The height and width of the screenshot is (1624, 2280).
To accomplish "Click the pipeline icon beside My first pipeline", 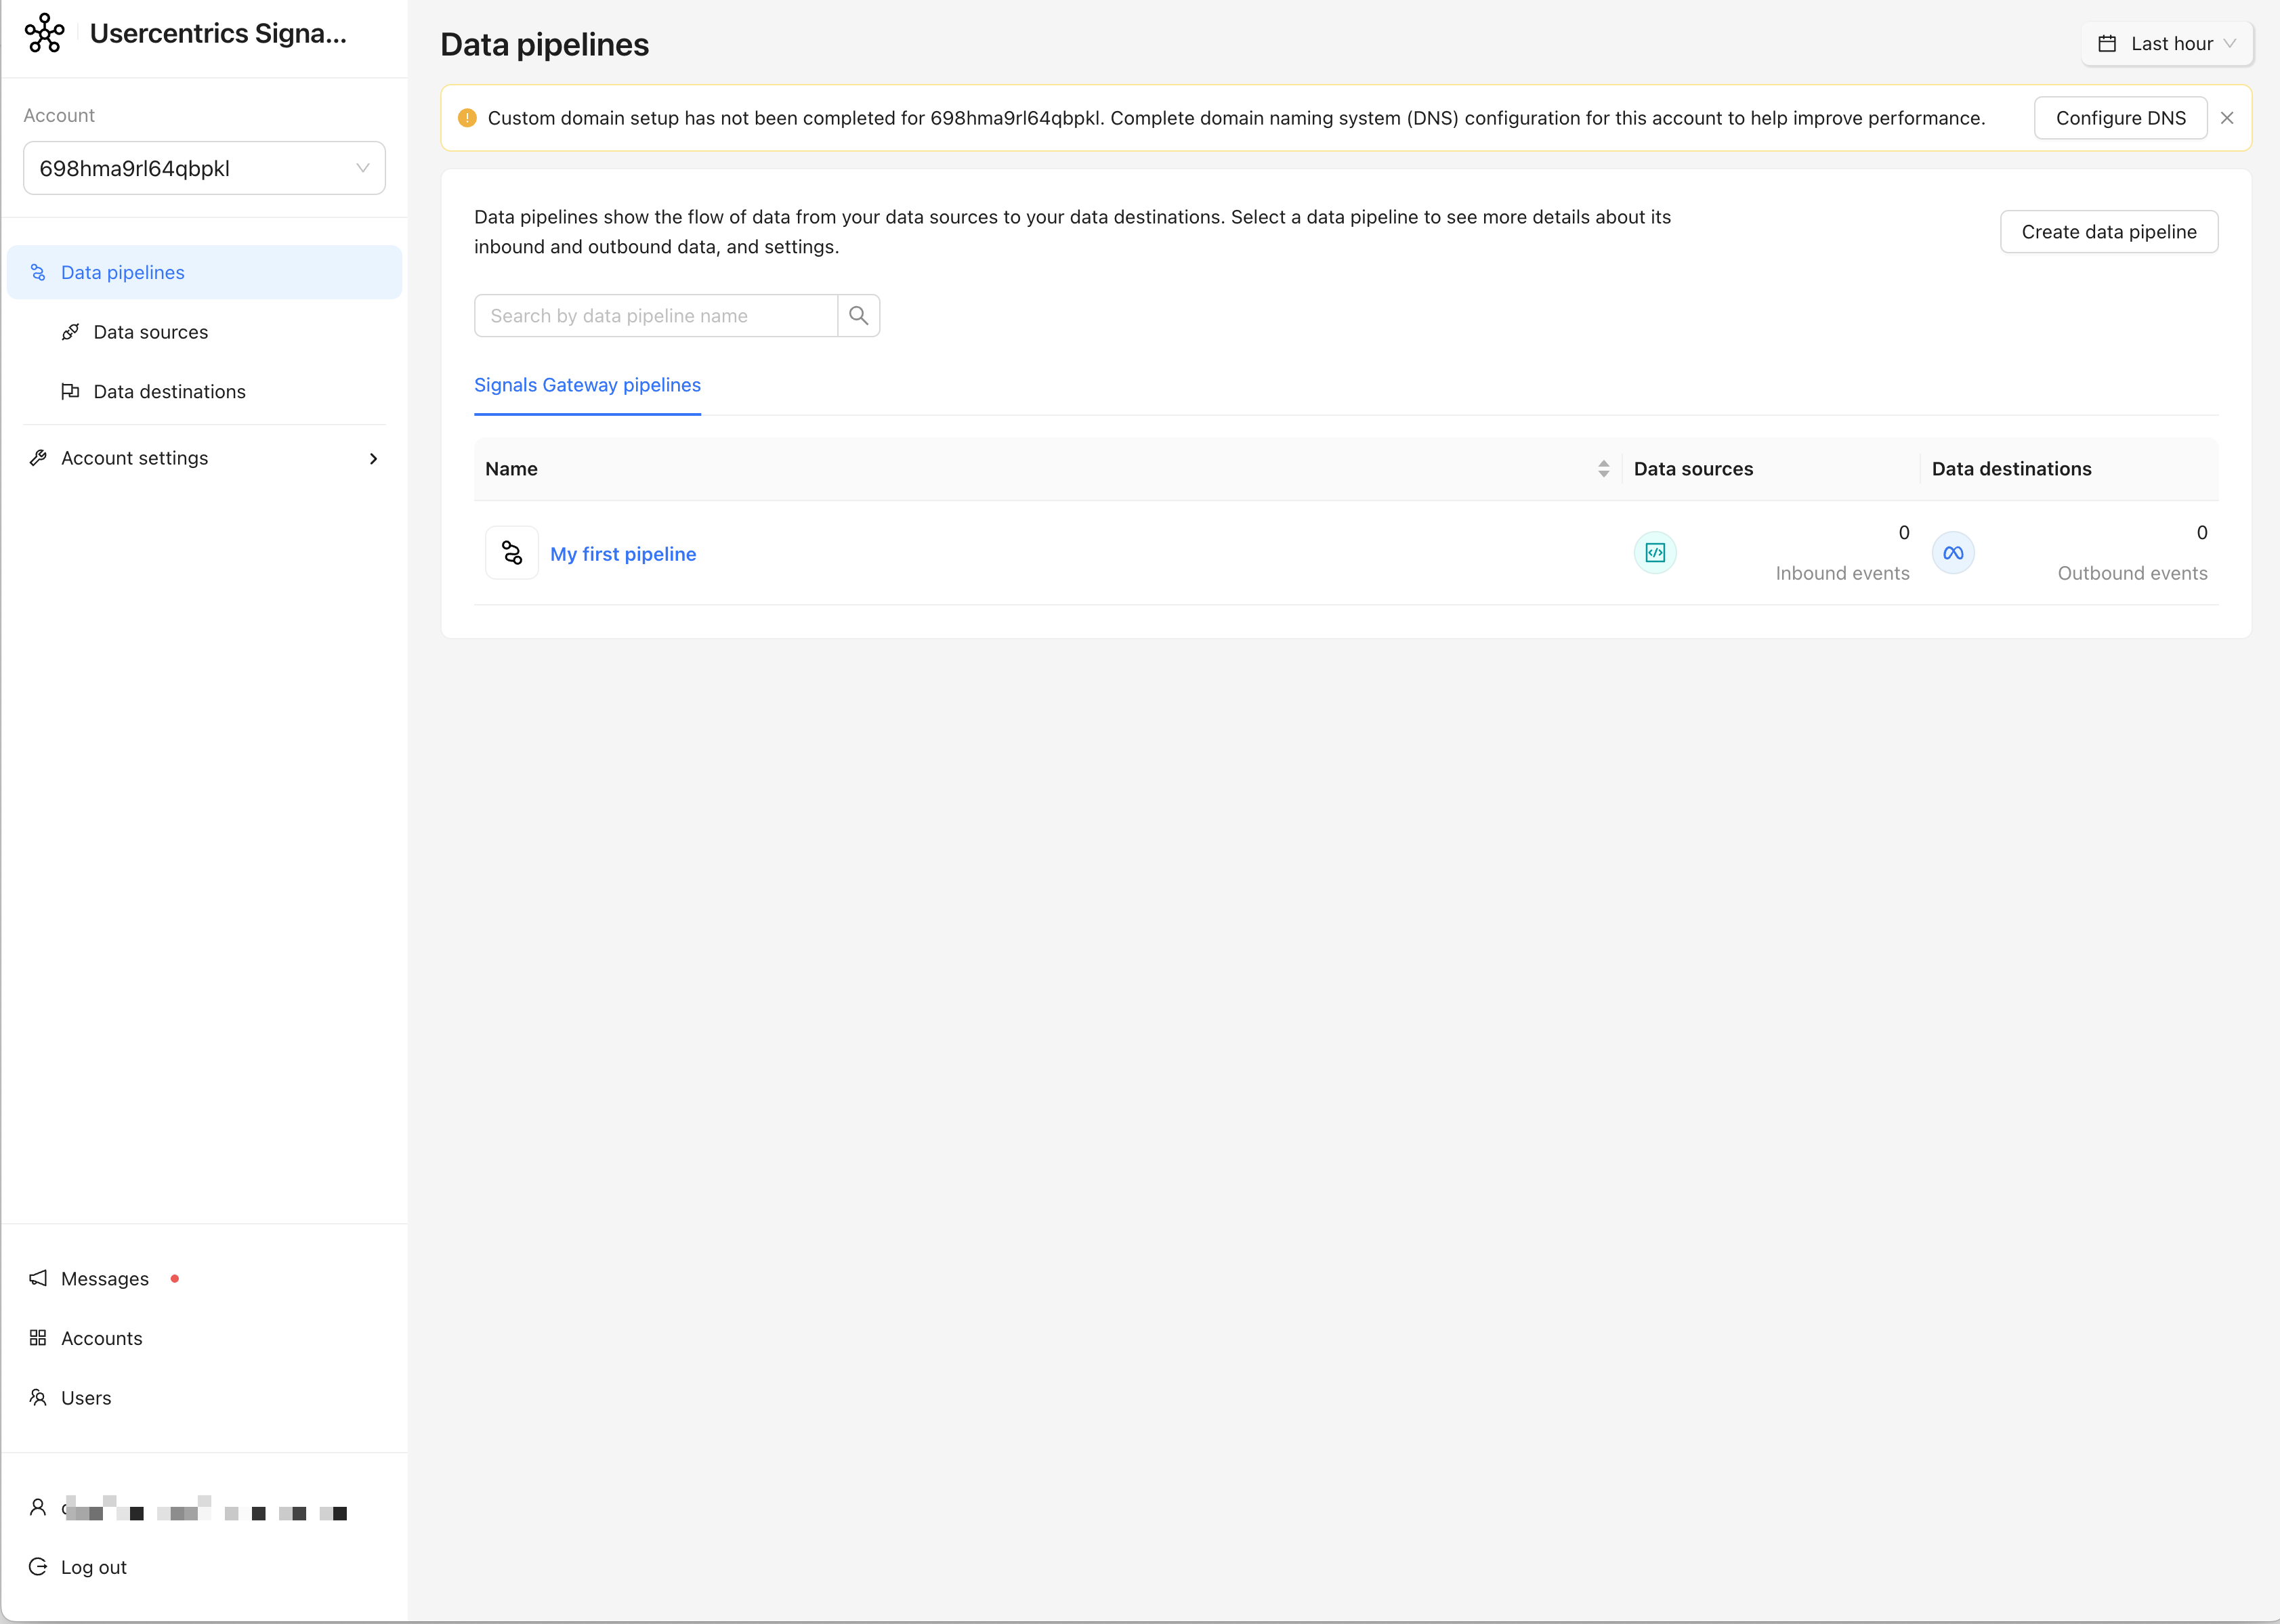I will 512,553.
